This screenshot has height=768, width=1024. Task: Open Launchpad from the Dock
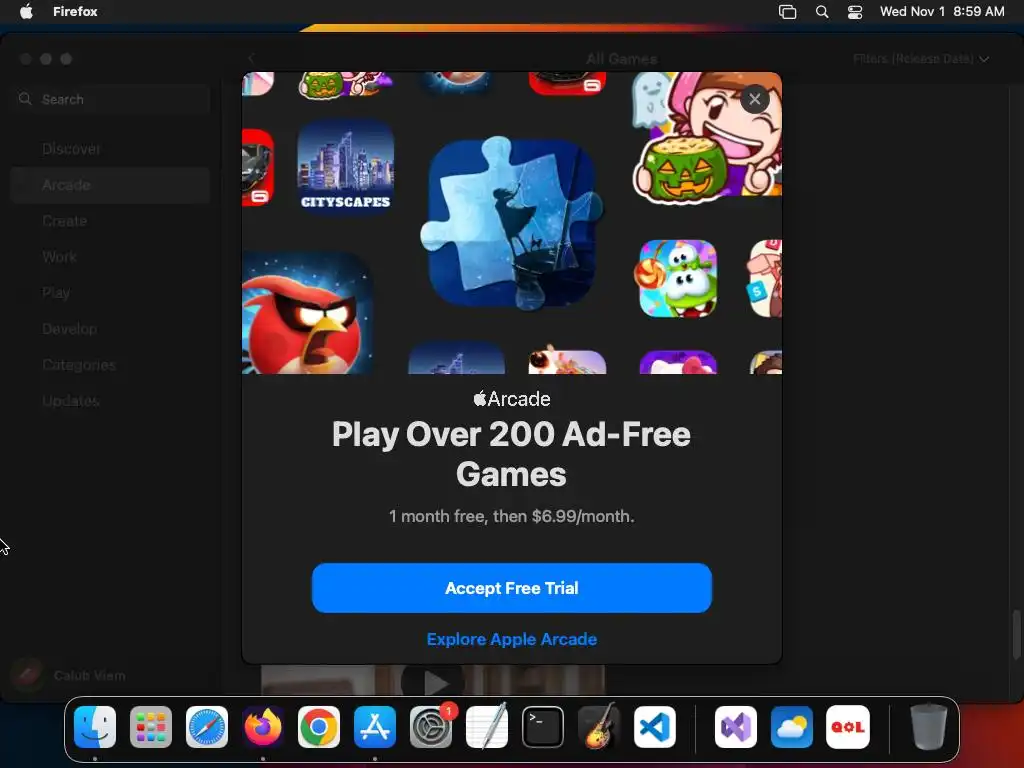151,727
